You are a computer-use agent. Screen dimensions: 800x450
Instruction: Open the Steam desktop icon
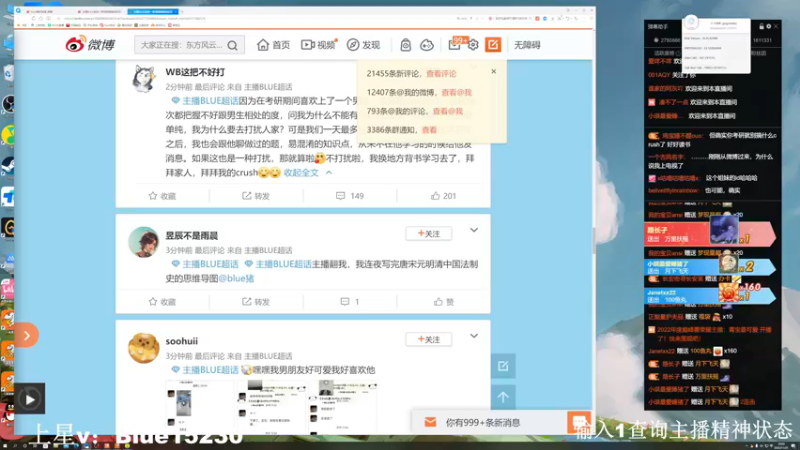8,165
